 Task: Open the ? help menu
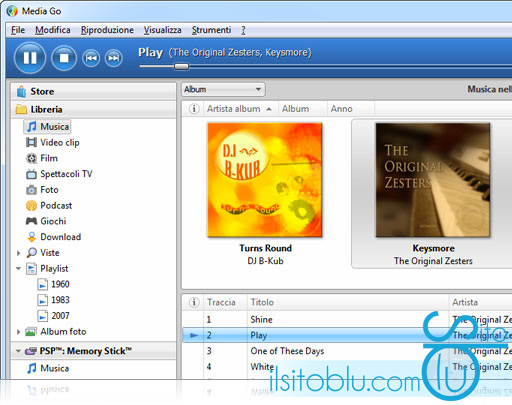pos(243,30)
